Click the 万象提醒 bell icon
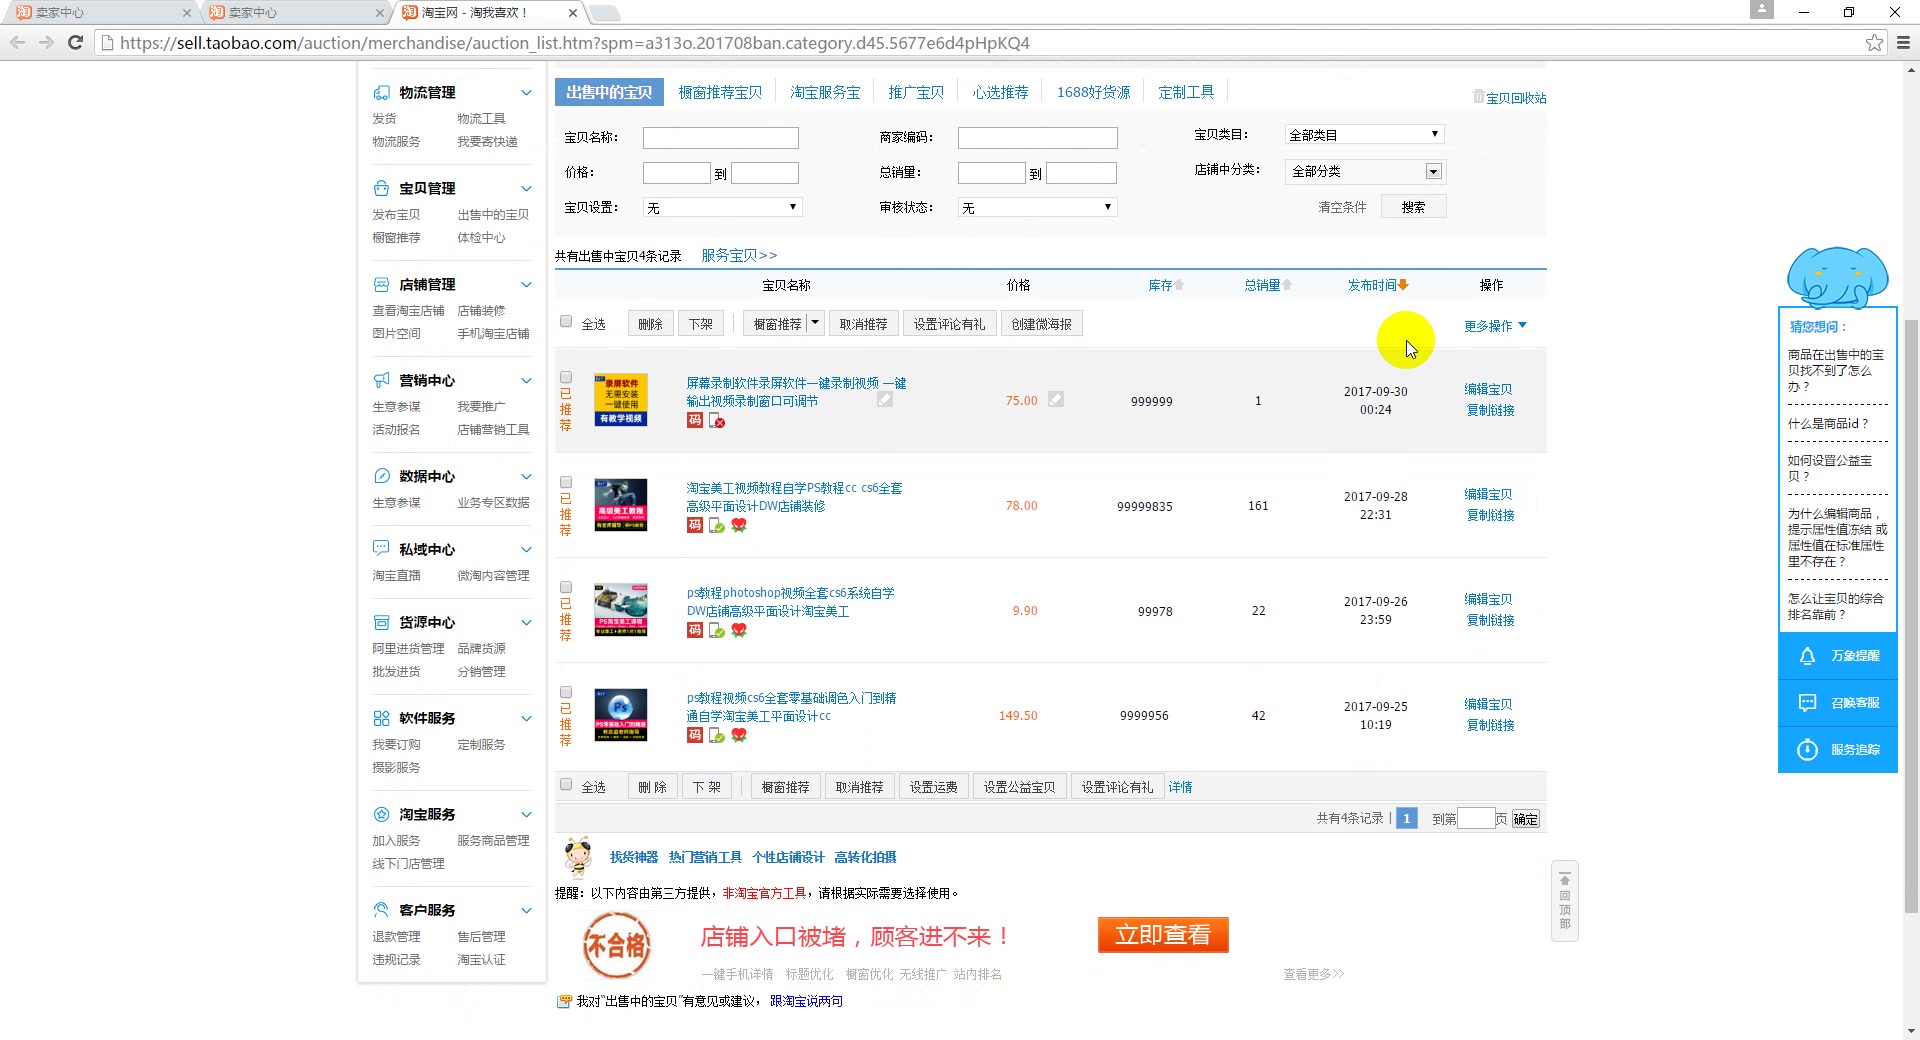 (1807, 656)
